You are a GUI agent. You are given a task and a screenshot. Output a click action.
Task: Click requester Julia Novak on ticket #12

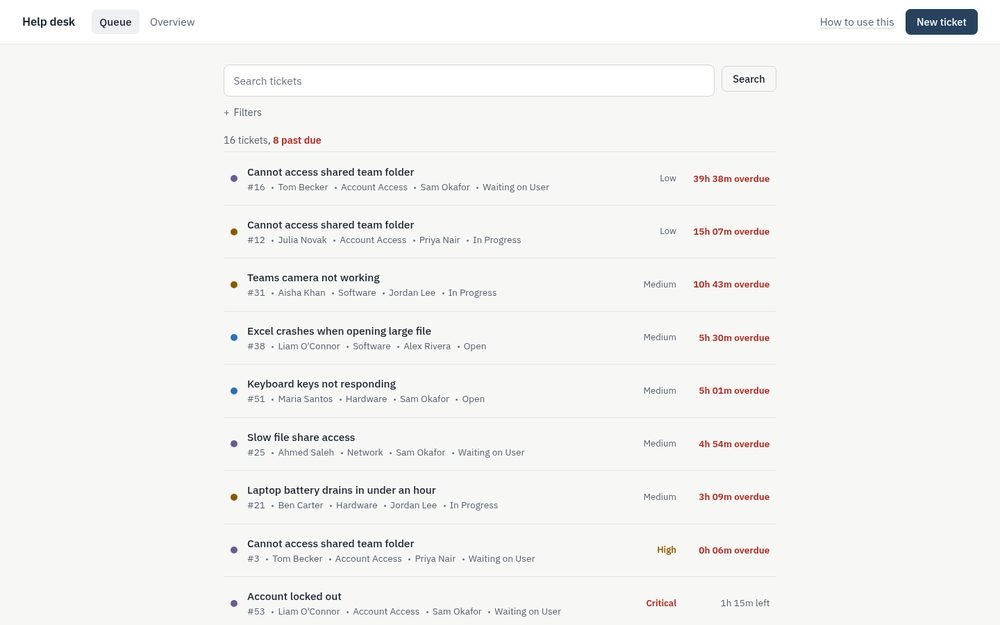pos(302,240)
